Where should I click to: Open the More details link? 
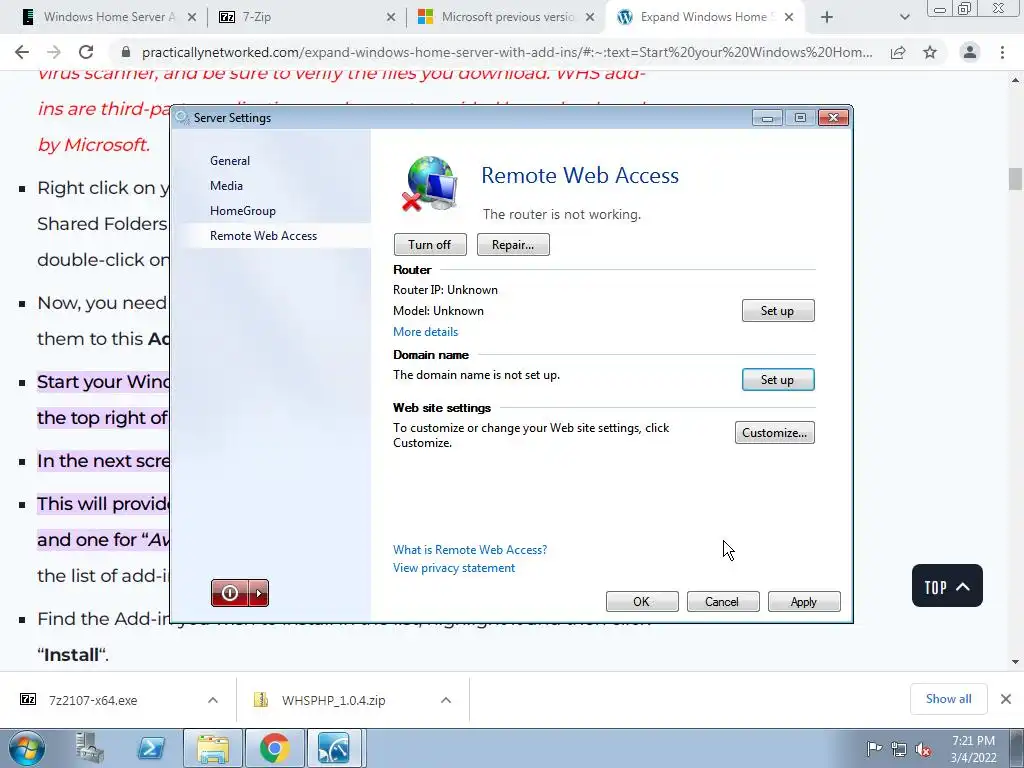tap(425, 332)
